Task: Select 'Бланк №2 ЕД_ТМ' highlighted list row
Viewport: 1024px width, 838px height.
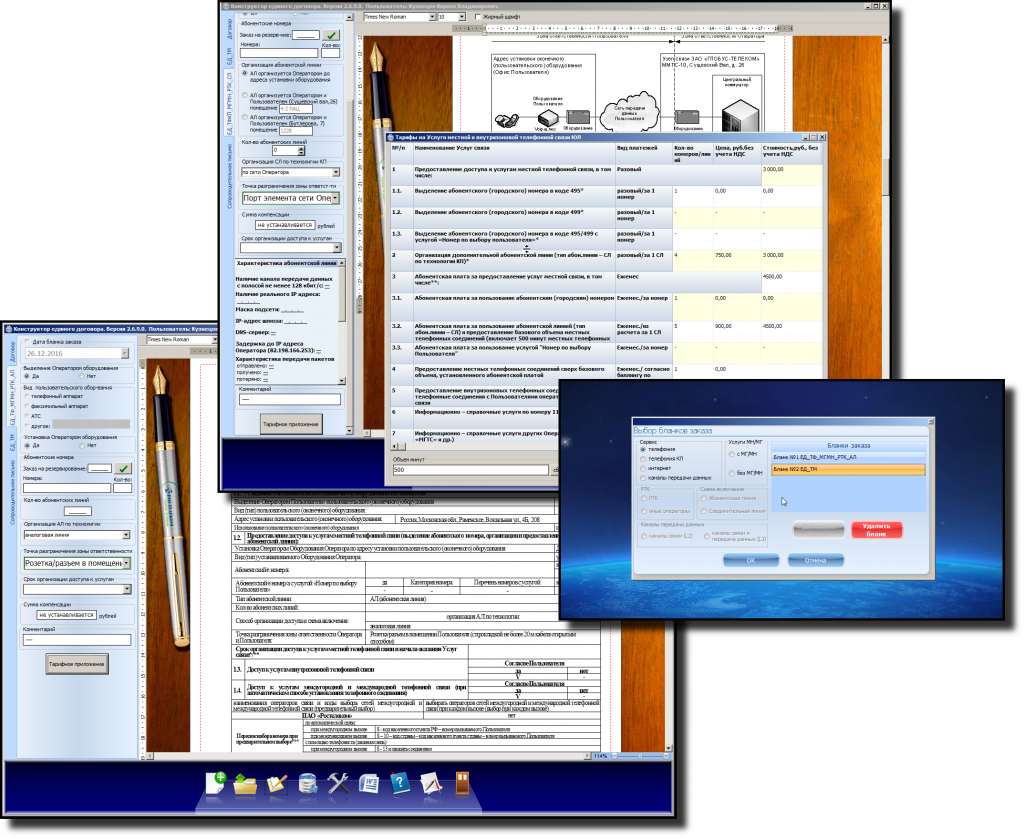Action: [x=848, y=470]
